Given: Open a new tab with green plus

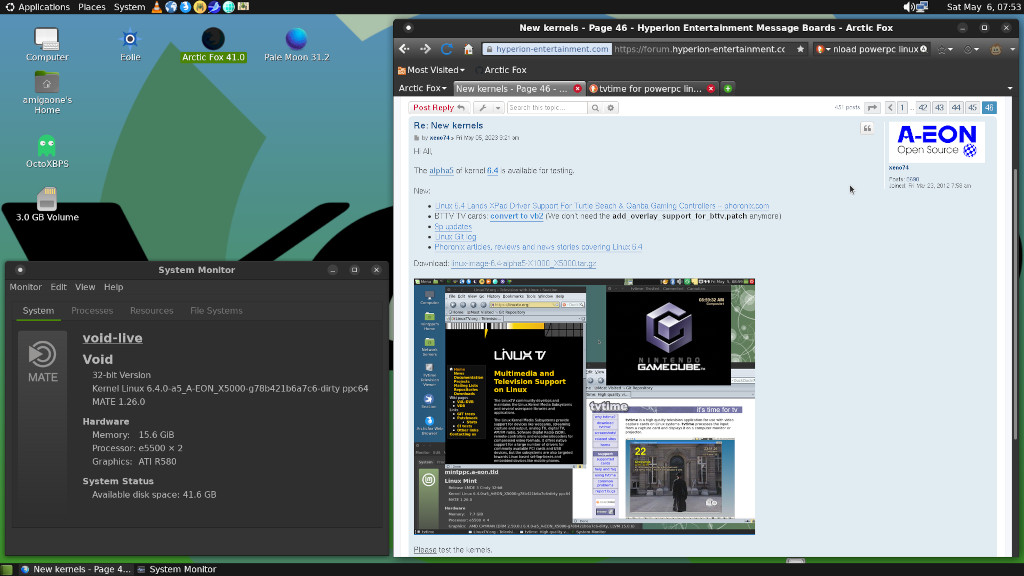Looking at the screenshot, I should 728,89.
